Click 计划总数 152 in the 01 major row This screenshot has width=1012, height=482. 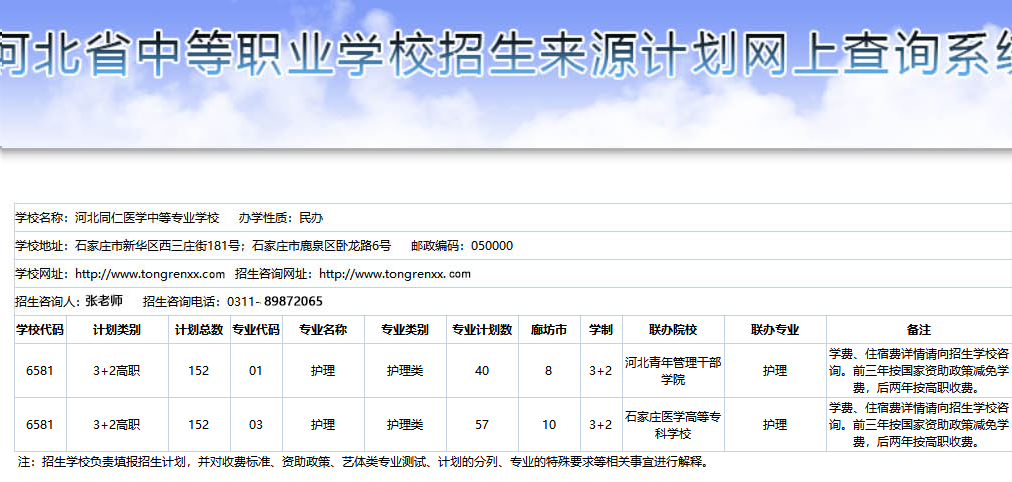[x=199, y=371]
